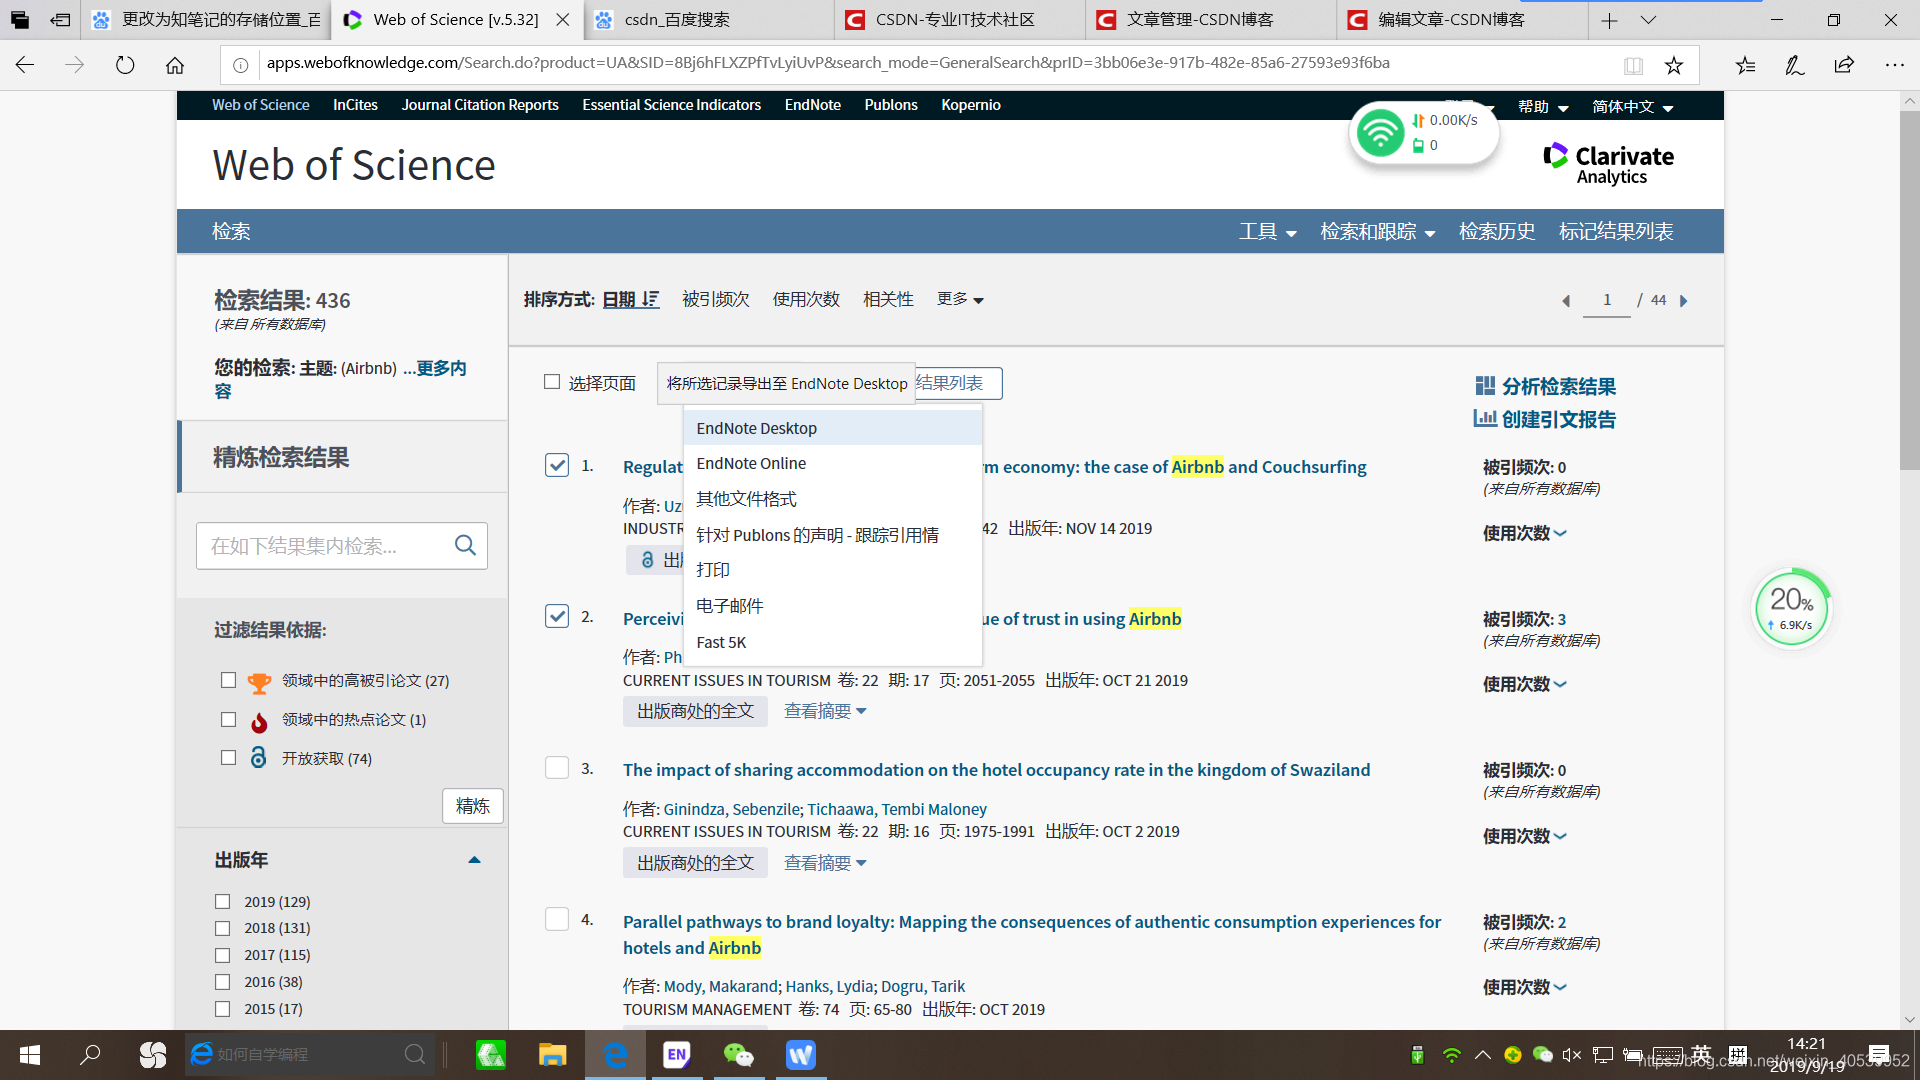Viewport: 1920px width, 1080px height.
Task: Click the browser home icon
Action: (x=175, y=65)
